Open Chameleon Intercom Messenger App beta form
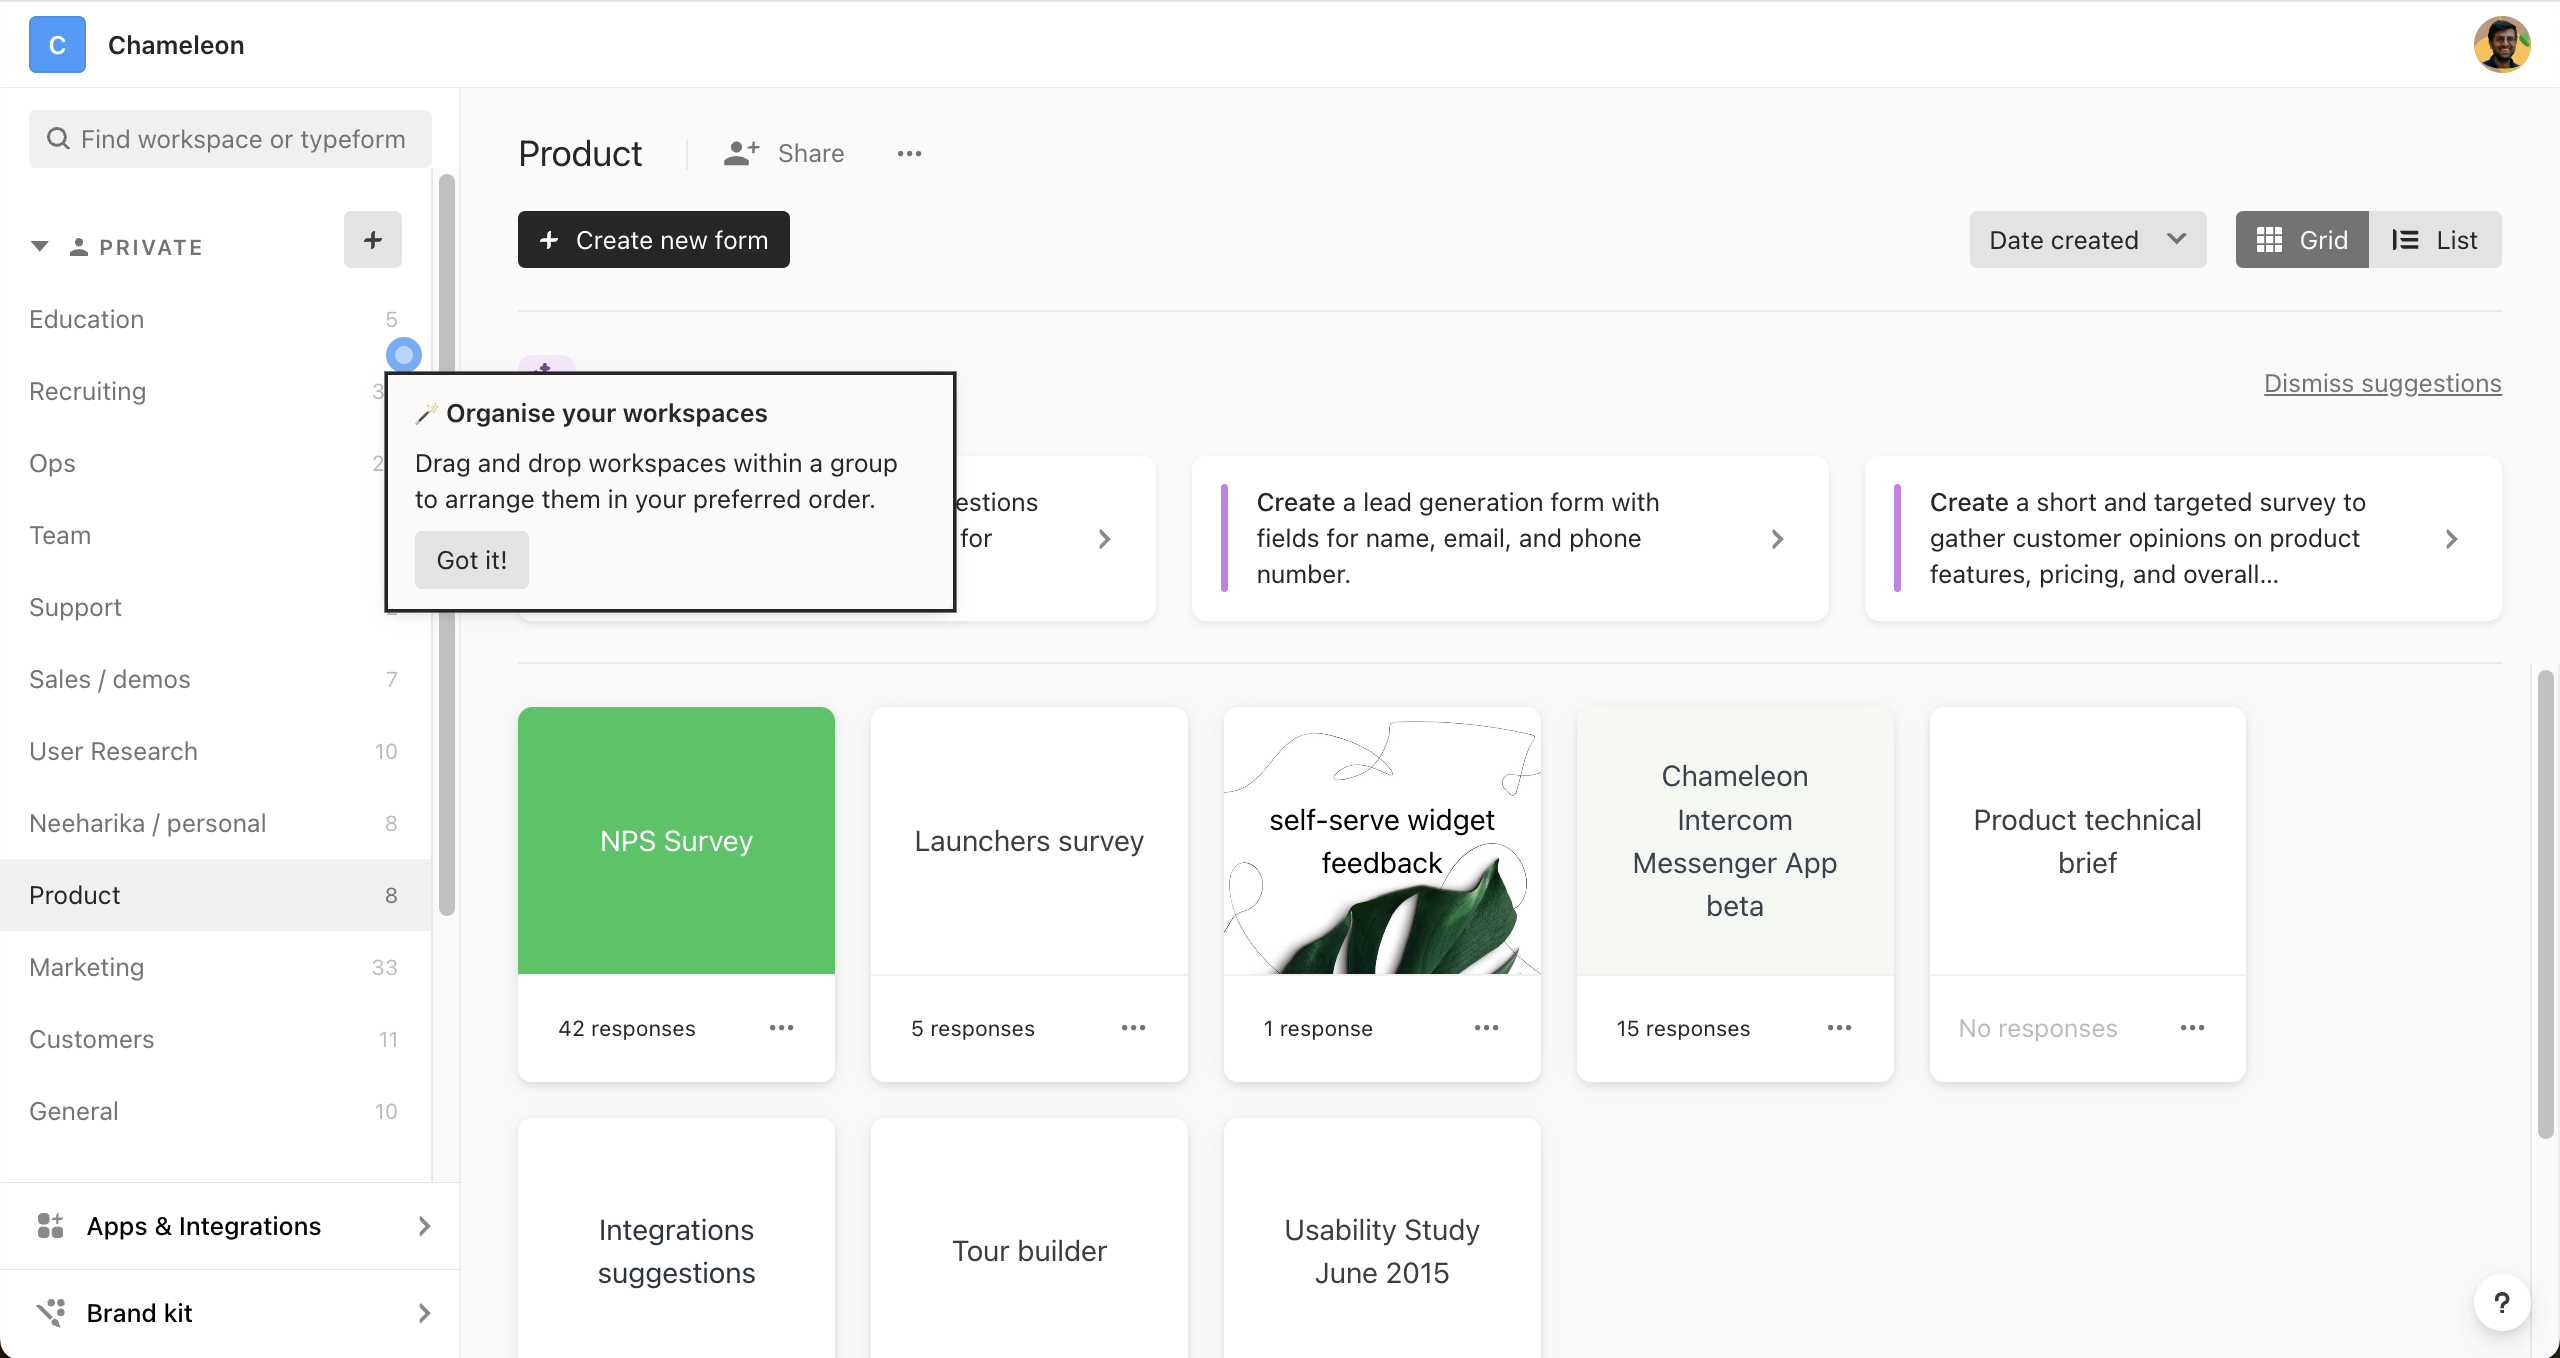This screenshot has height=1358, width=2560. [x=1735, y=841]
